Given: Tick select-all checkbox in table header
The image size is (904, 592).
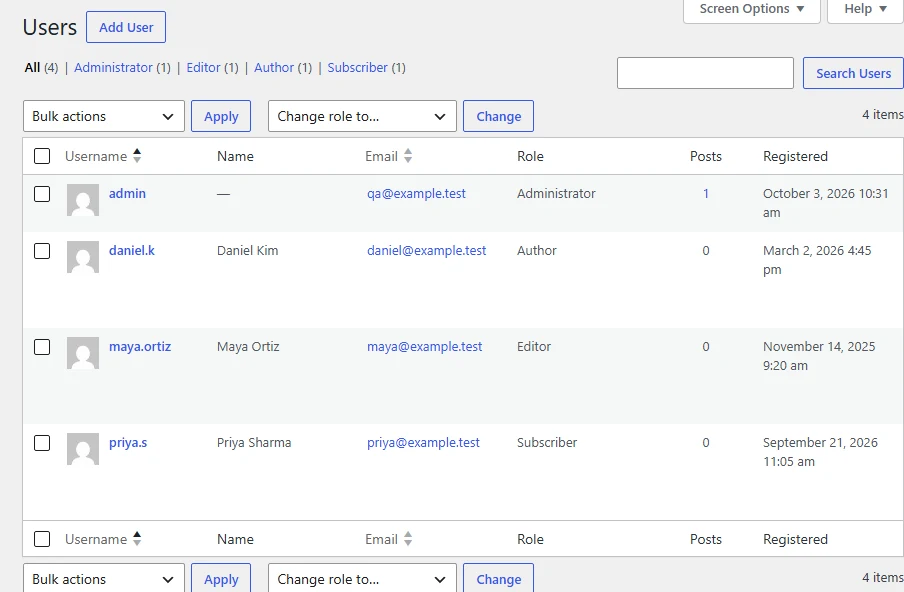Looking at the screenshot, I should tap(42, 156).
